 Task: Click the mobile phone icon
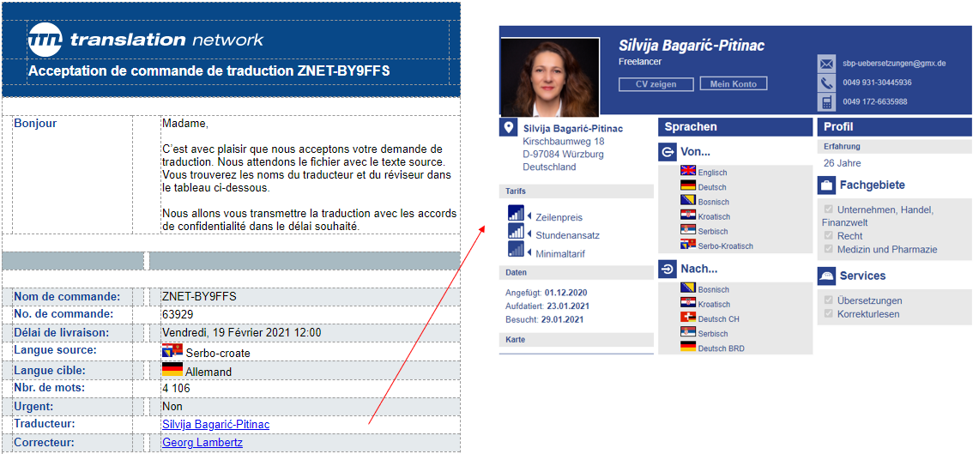point(827,102)
